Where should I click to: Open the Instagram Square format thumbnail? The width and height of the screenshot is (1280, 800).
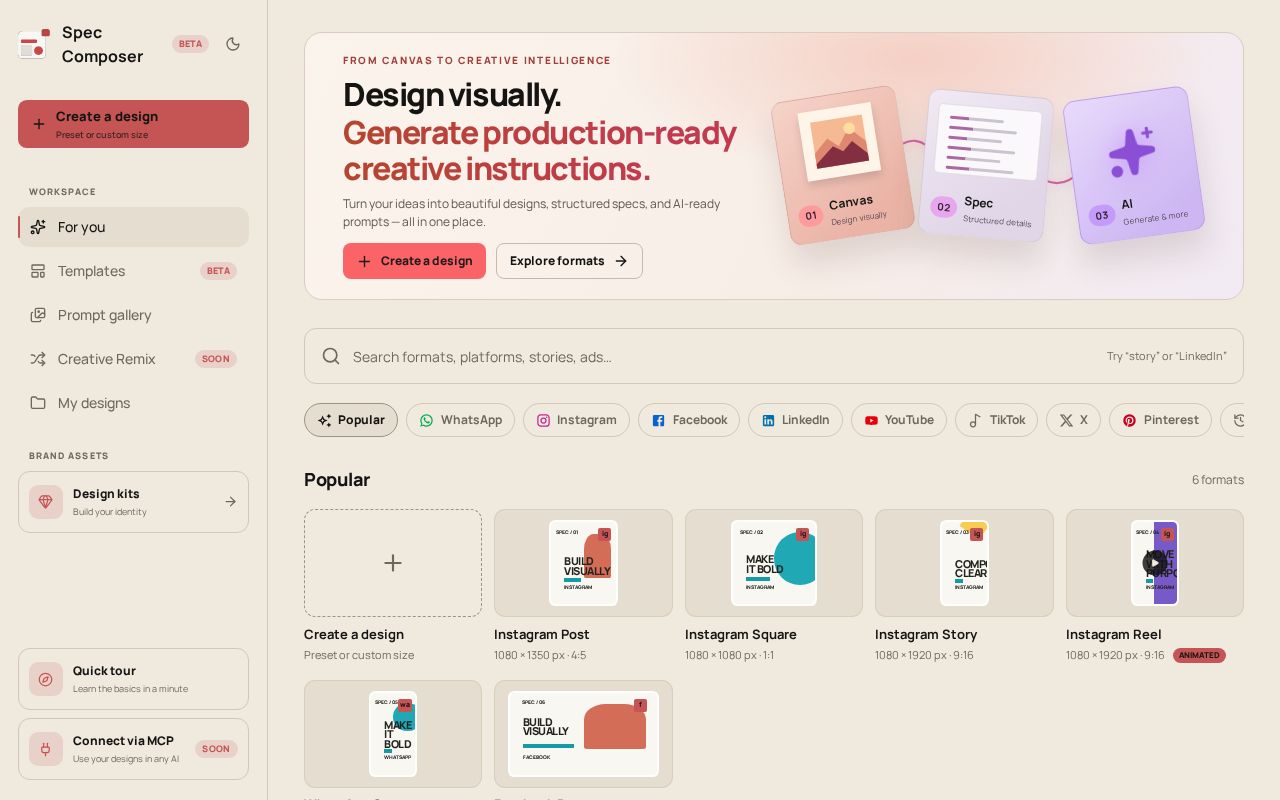coord(774,563)
